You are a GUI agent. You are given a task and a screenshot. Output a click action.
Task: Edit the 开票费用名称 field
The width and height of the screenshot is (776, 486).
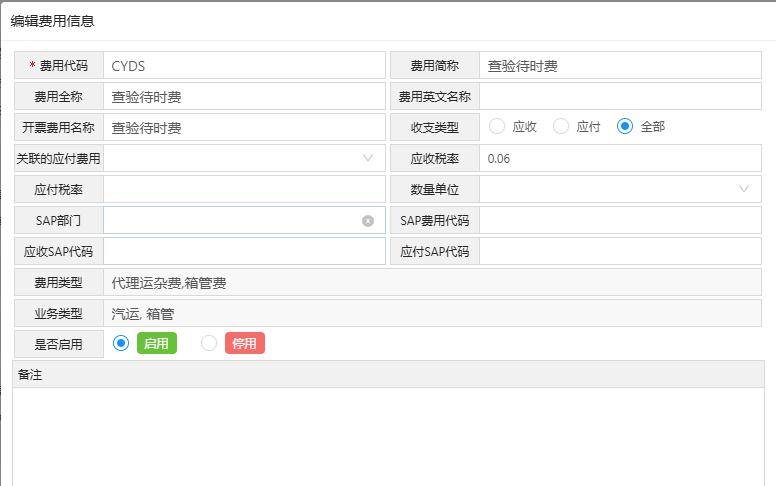[x=243, y=128]
